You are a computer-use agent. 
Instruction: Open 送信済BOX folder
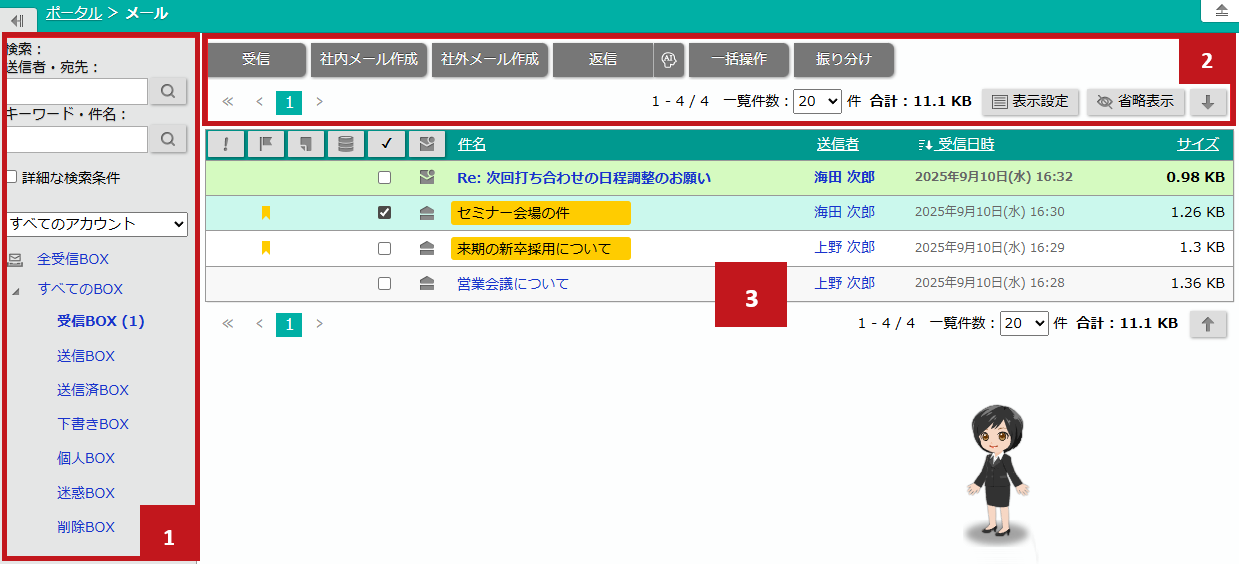coord(93,390)
